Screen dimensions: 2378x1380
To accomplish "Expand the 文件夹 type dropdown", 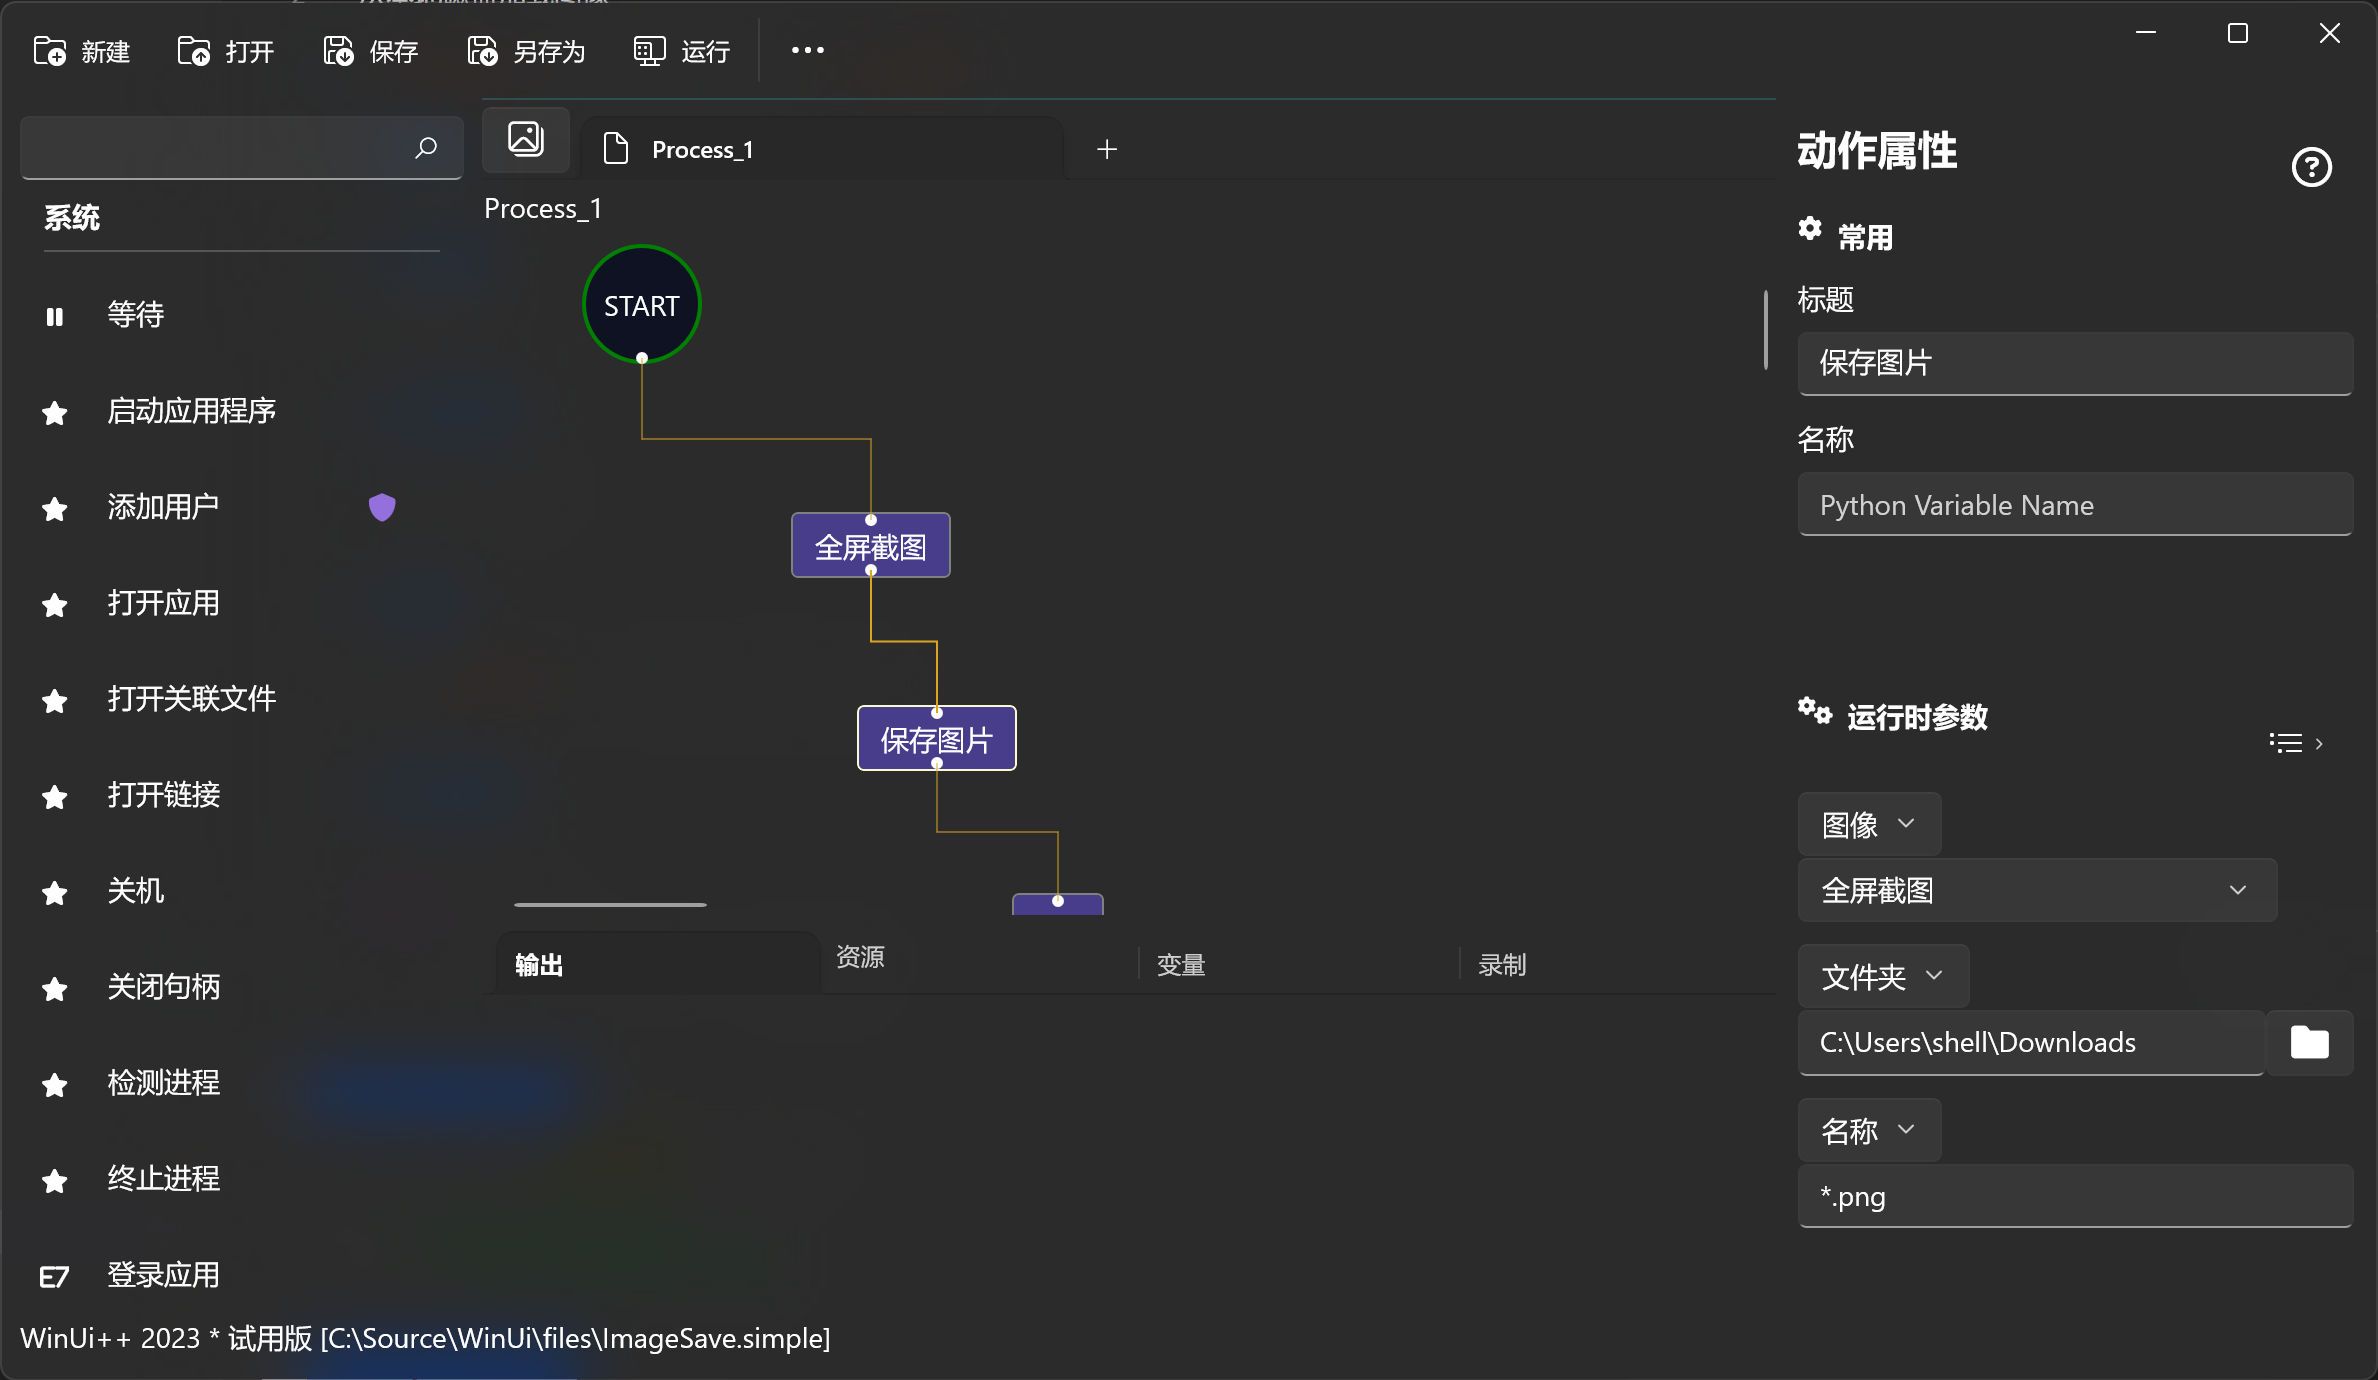I will (x=1882, y=976).
